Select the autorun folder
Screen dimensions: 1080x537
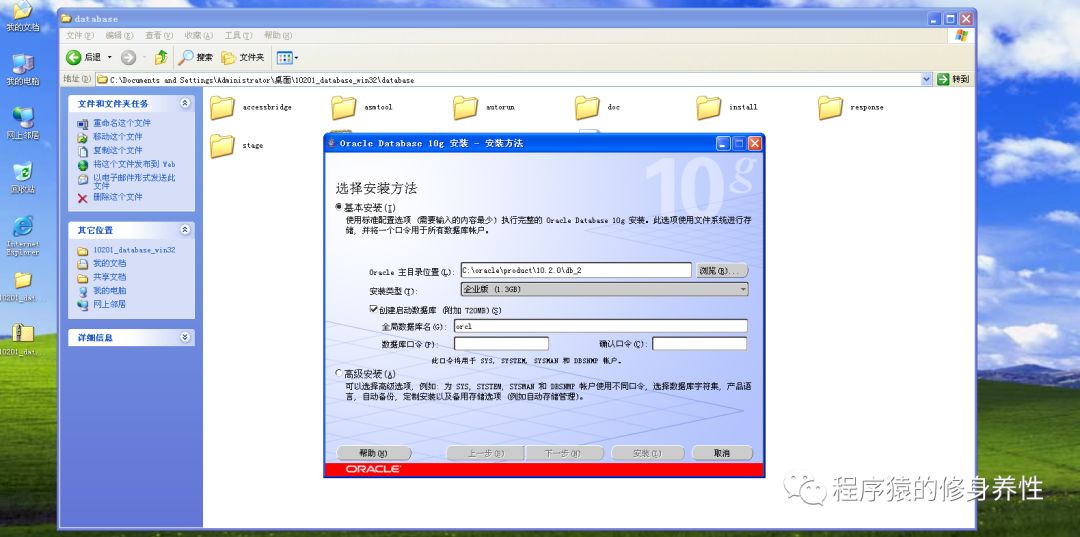484,107
